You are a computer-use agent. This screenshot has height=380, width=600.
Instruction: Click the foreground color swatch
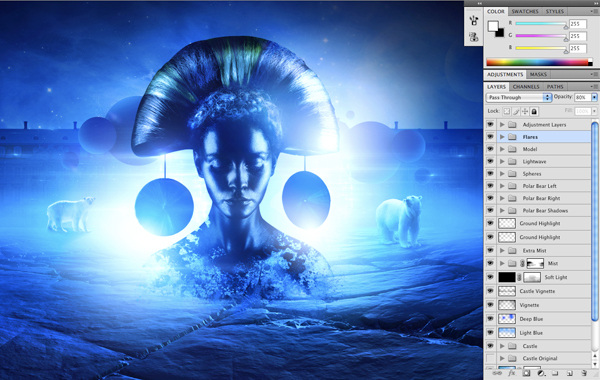(493, 26)
